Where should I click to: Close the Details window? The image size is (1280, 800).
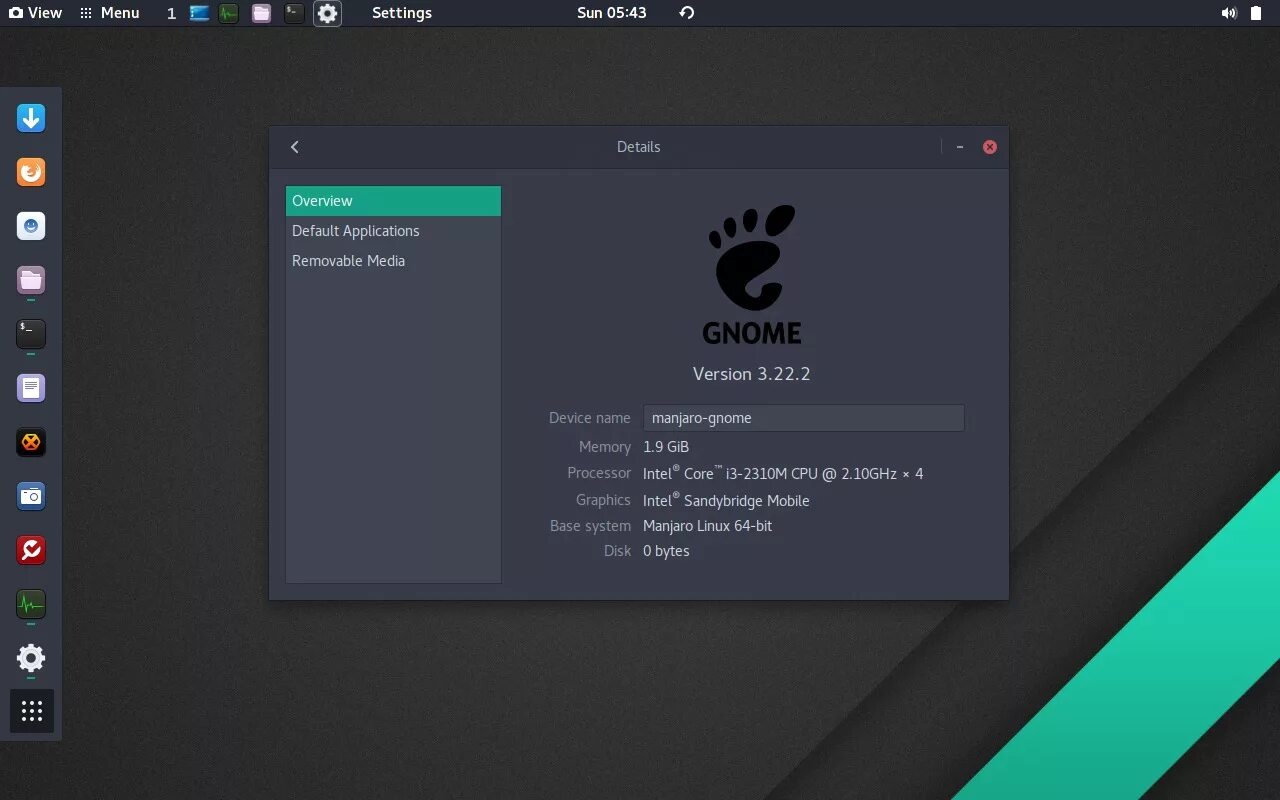point(990,147)
